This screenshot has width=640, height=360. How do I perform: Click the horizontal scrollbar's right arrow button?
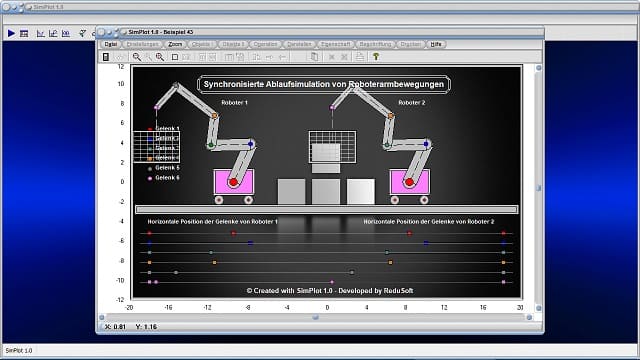529,317
